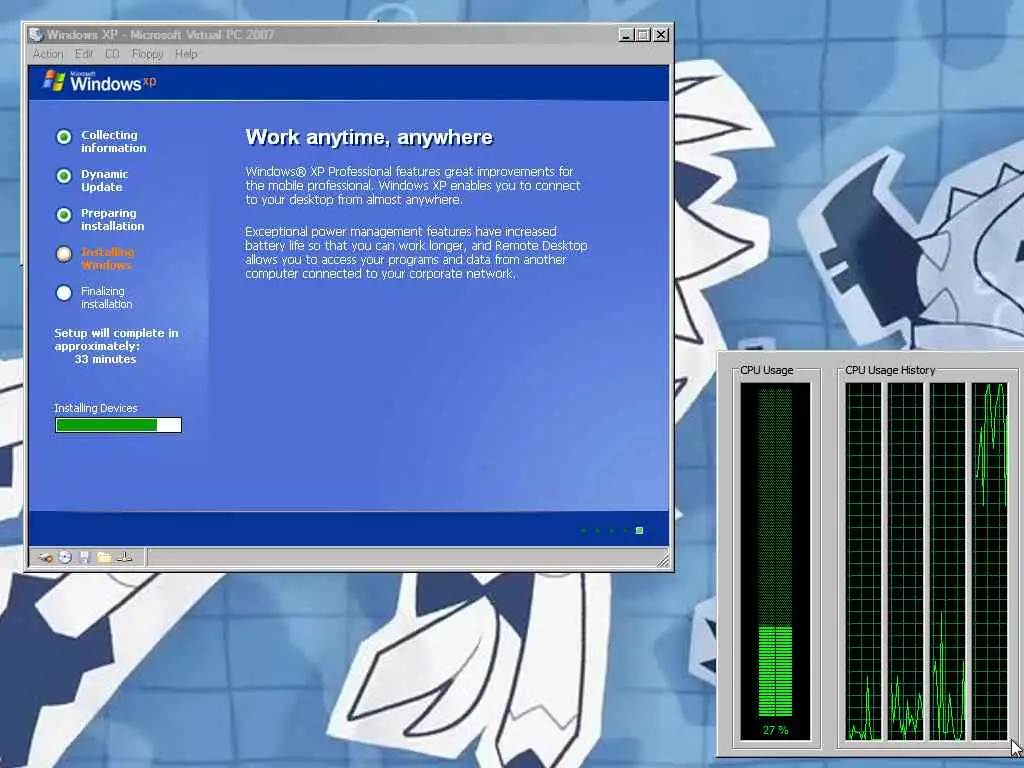Viewport: 1024px width, 768px height.
Task: Click the Collecting information step indicator
Action: coord(63,136)
